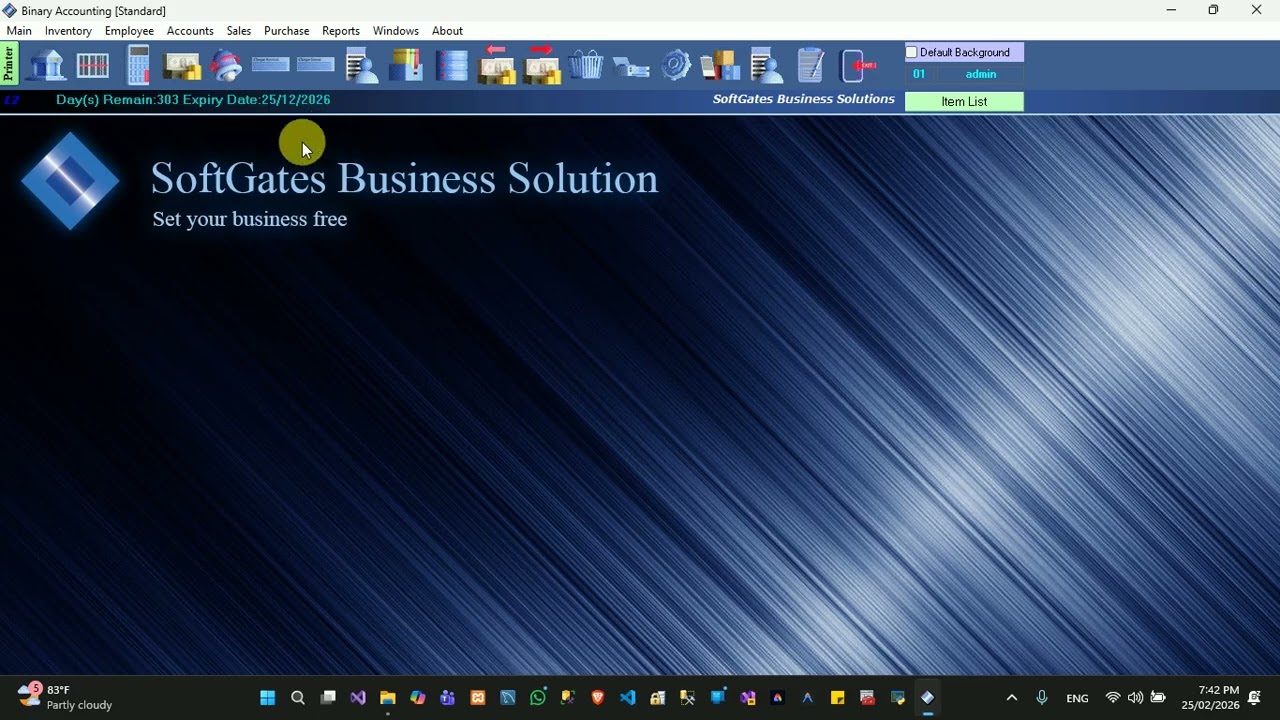Image resolution: width=1280 pixels, height=720 pixels.
Task: Open the barcode scanner toolbar icon
Action: pyautogui.click(x=93, y=66)
